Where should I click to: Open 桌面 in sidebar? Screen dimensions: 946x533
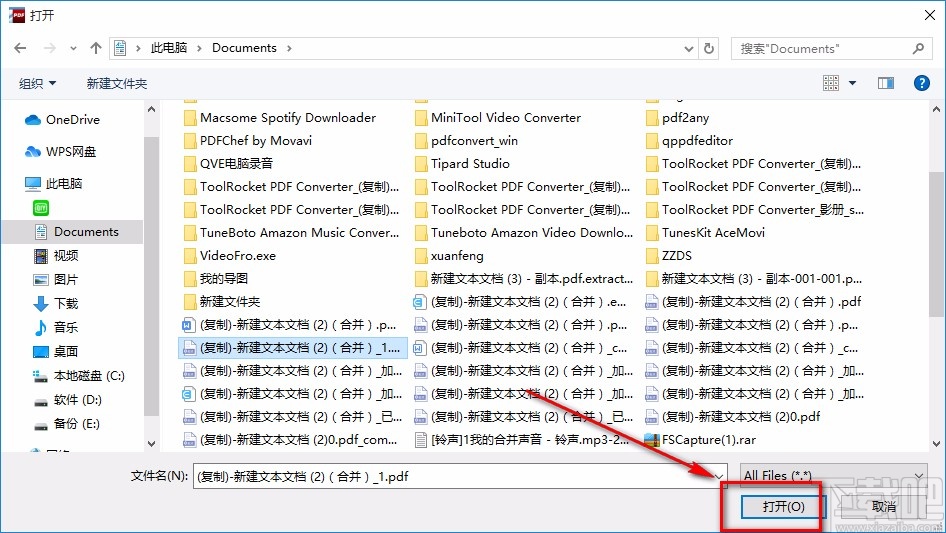(56, 351)
